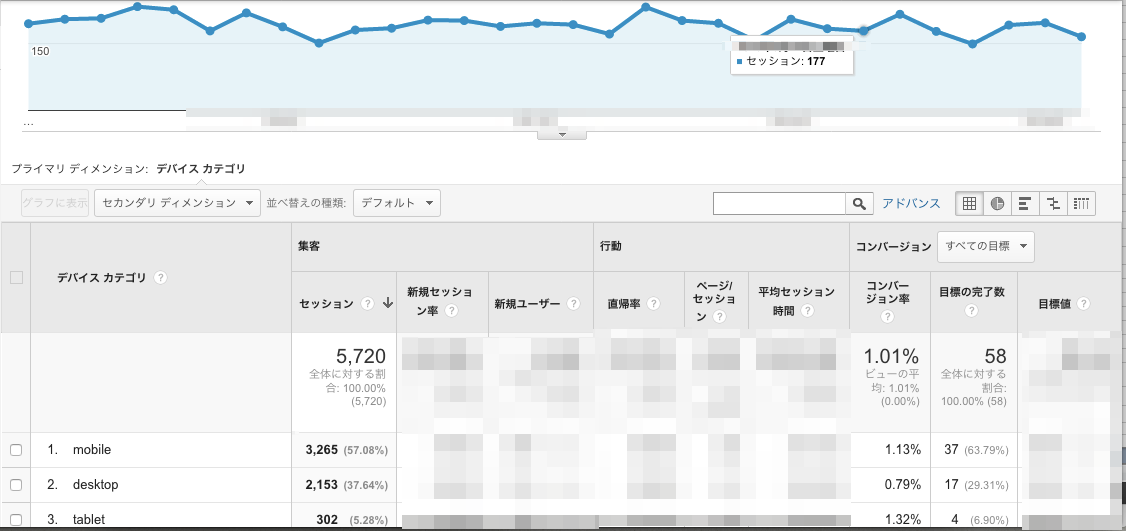Switch to the performance bar view icon

[x=1025, y=203]
